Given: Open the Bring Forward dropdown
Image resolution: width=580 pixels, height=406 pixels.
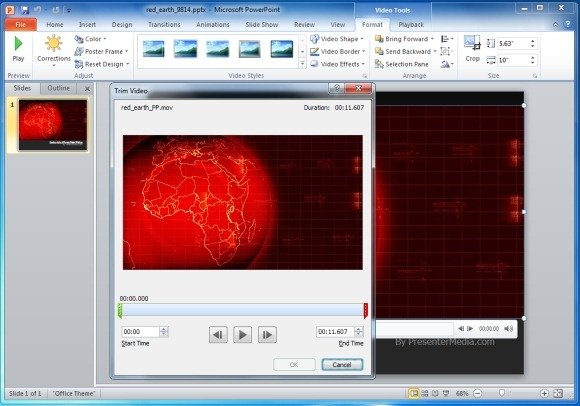Looking at the screenshot, I should click(x=432, y=39).
